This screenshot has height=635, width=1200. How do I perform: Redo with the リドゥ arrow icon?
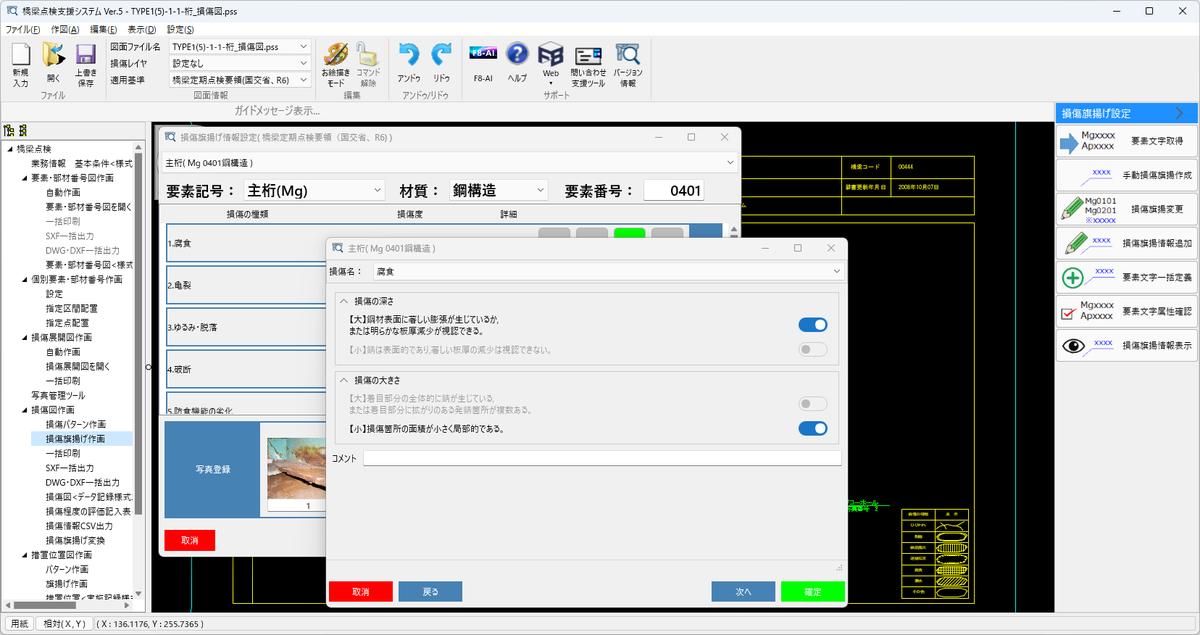click(441, 63)
